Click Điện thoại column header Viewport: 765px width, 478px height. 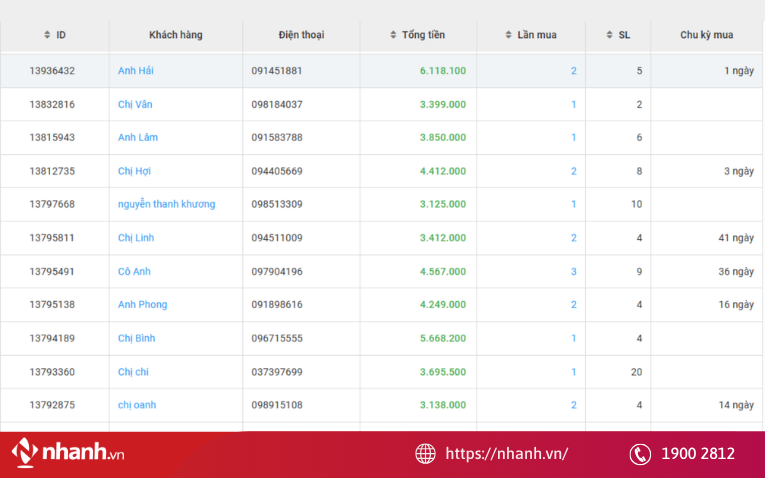click(x=301, y=35)
